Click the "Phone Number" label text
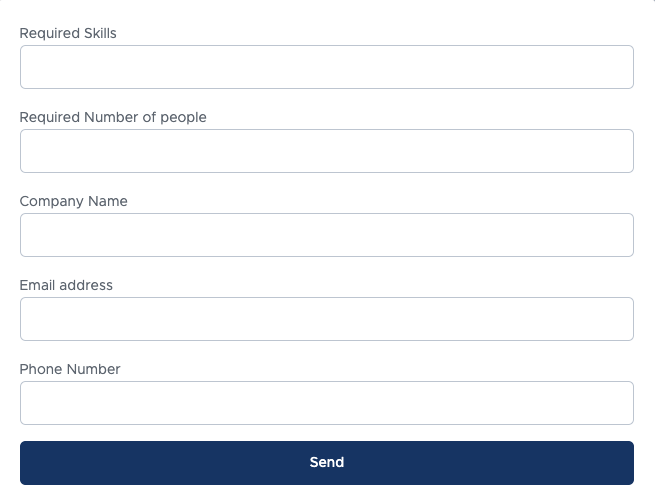655x497 pixels. coord(70,369)
